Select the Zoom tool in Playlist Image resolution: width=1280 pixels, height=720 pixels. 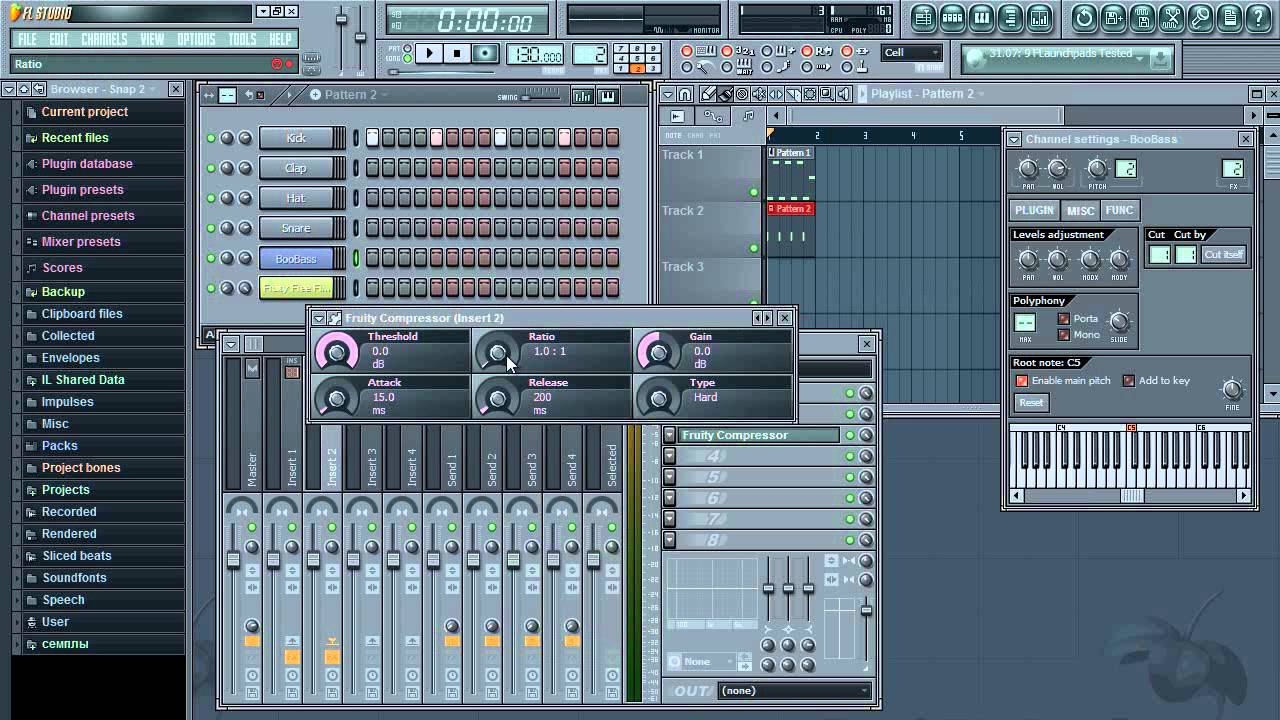[826, 94]
